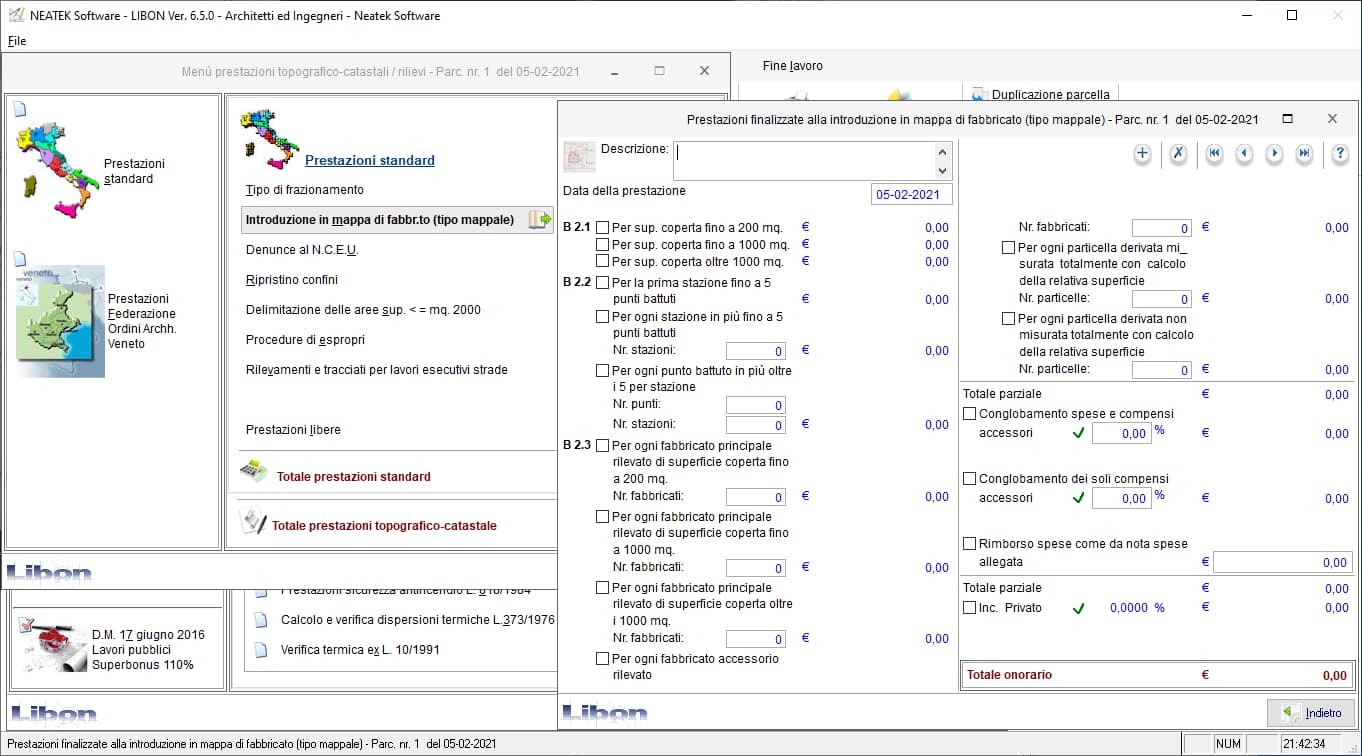Click green checkmark for Conglobamento dei soli compensi

pyautogui.click(x=1078, y=498)
